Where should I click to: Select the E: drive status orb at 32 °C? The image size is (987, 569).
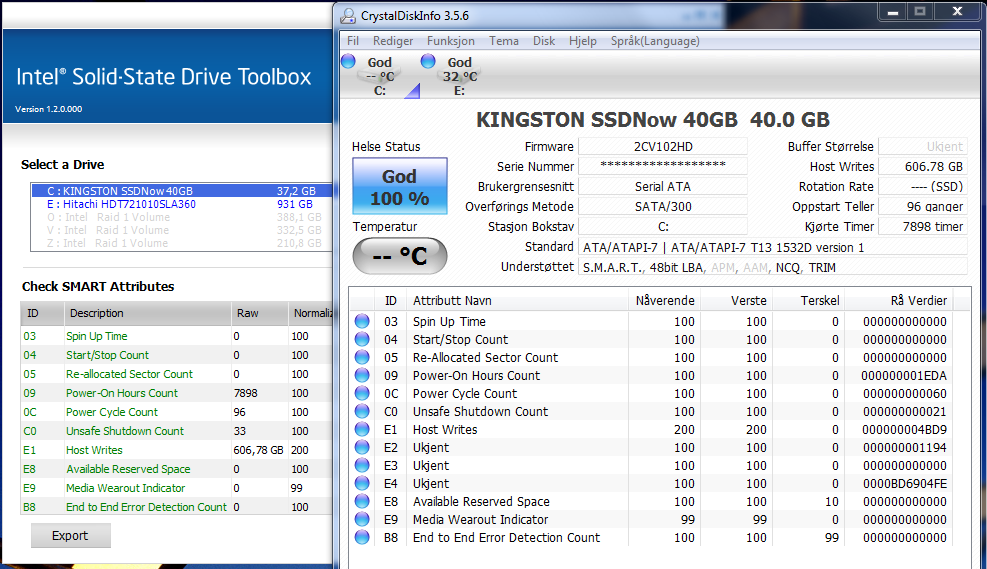tap(428, 62)
